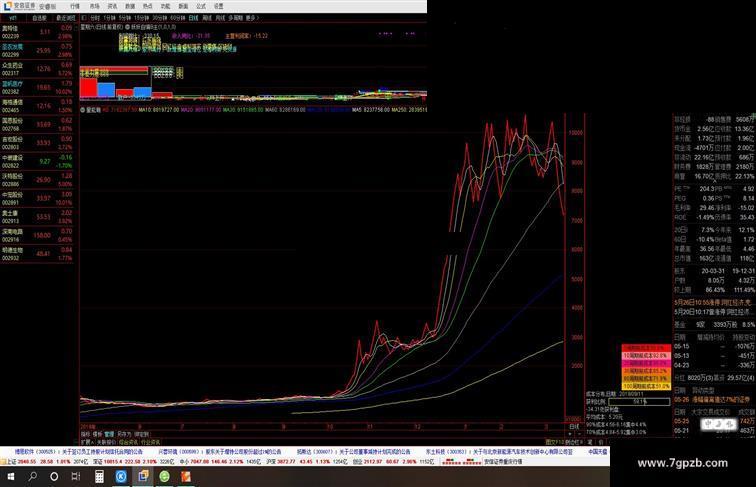
Task: Click the 深证 index quote in status bar
Action: [x=133, y=462]
